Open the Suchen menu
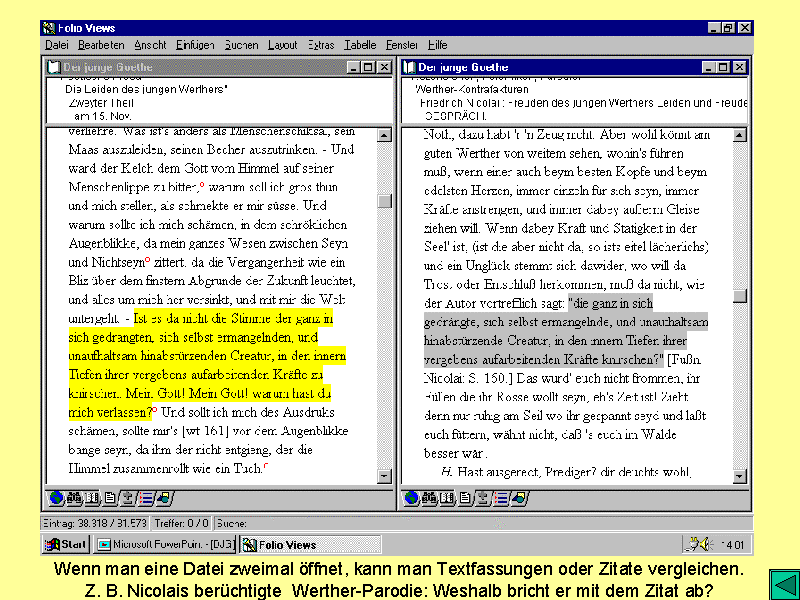Screen dimensions: 800x600 coord(241,45)
